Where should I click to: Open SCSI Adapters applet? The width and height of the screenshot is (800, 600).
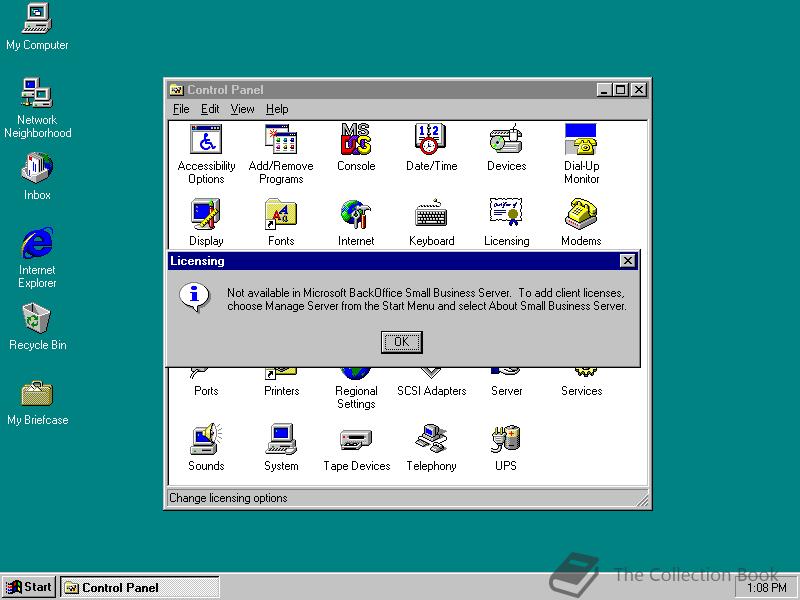pyautogui.click(x=432, y=384)
